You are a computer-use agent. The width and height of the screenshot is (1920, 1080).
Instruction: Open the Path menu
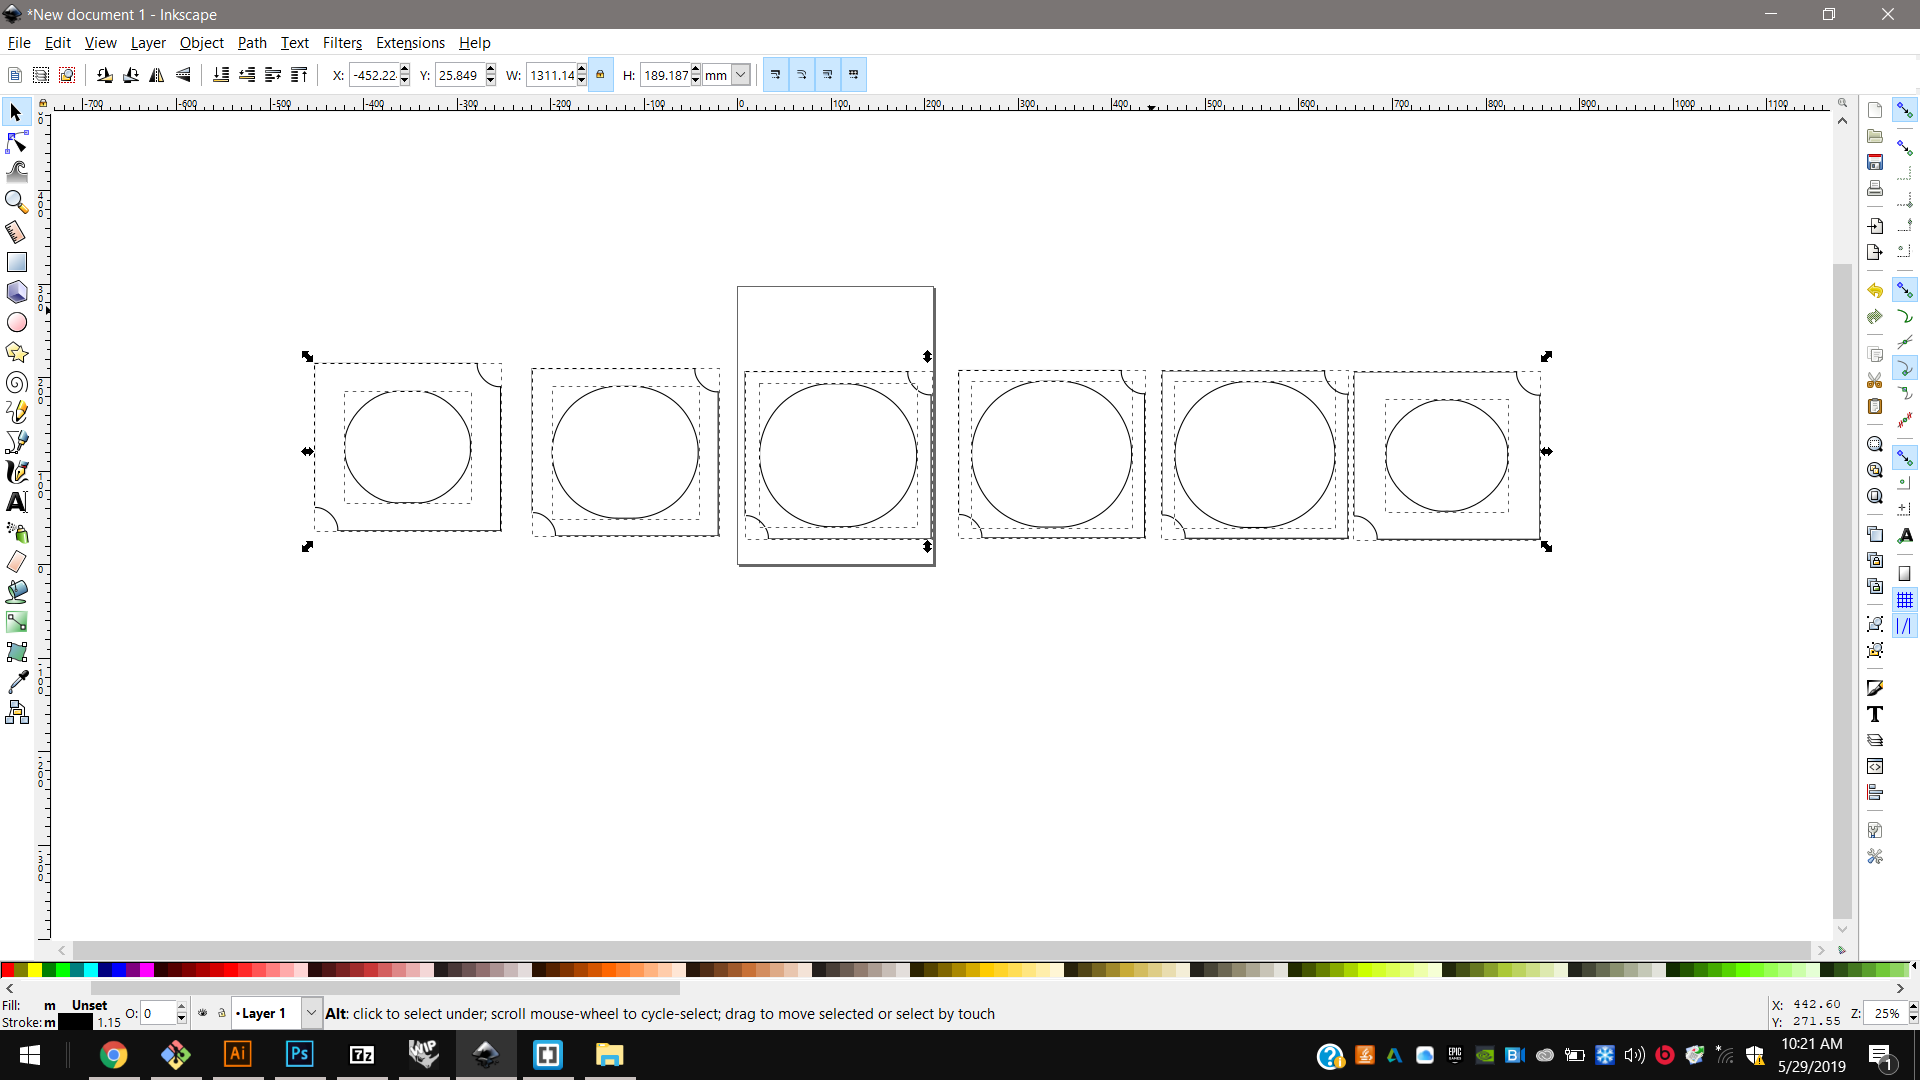click(x=252, y=43)
